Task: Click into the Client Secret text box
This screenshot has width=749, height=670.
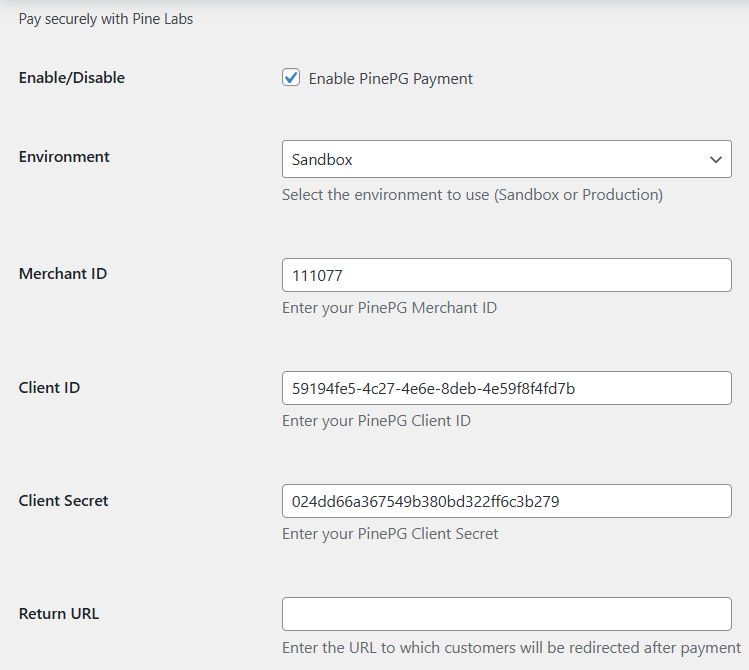Action: 506,501
